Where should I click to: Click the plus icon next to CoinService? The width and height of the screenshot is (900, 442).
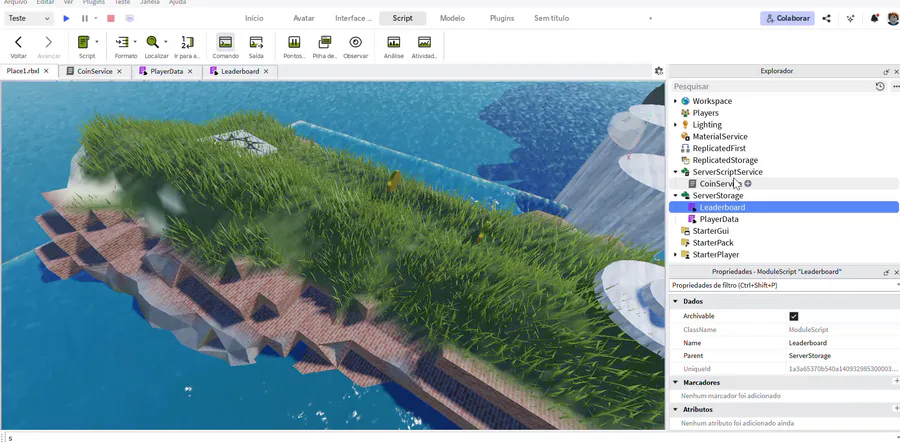[x=748, y=184]
